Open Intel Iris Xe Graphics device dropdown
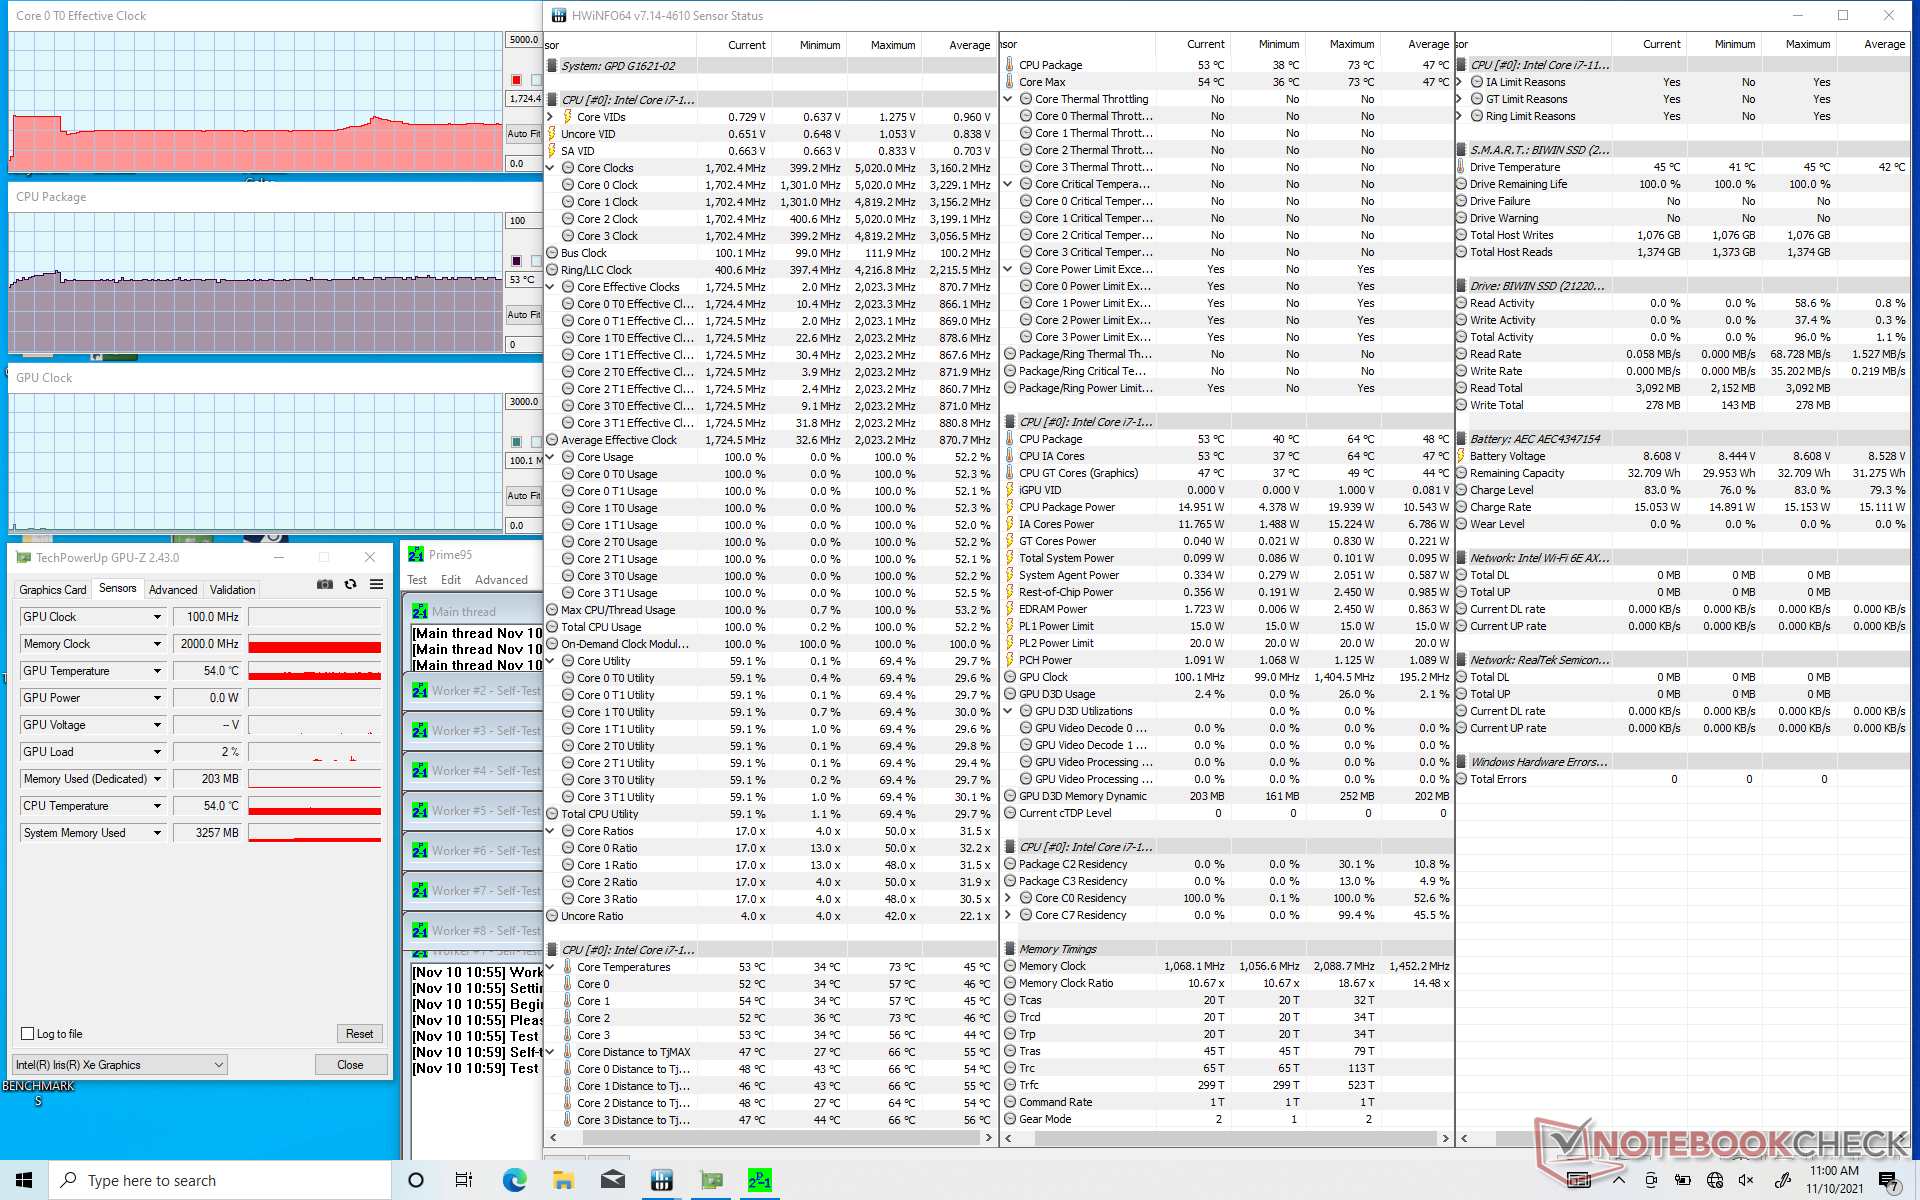 120,1065
